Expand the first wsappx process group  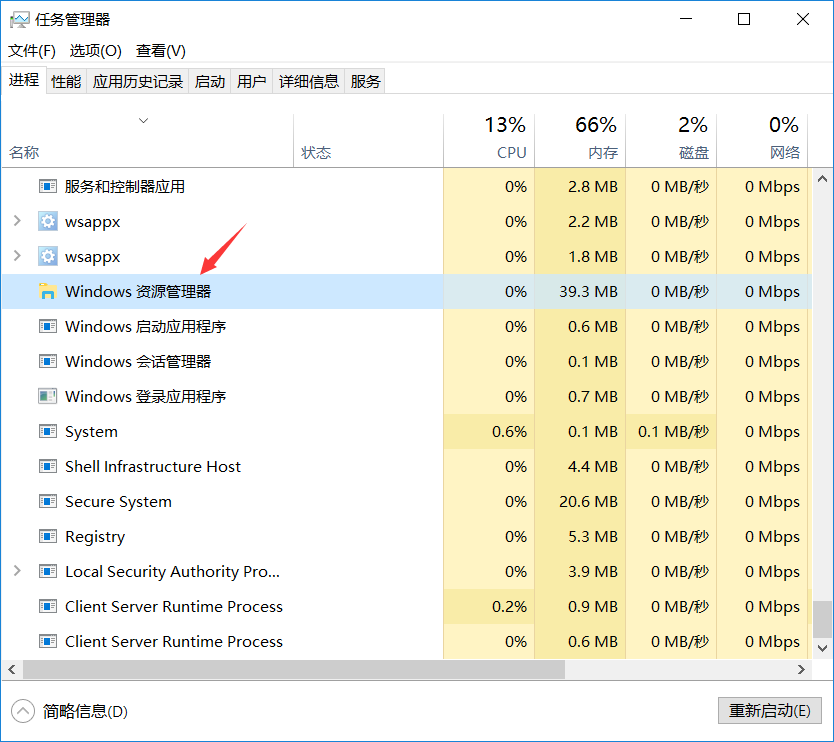click(17, 221)
